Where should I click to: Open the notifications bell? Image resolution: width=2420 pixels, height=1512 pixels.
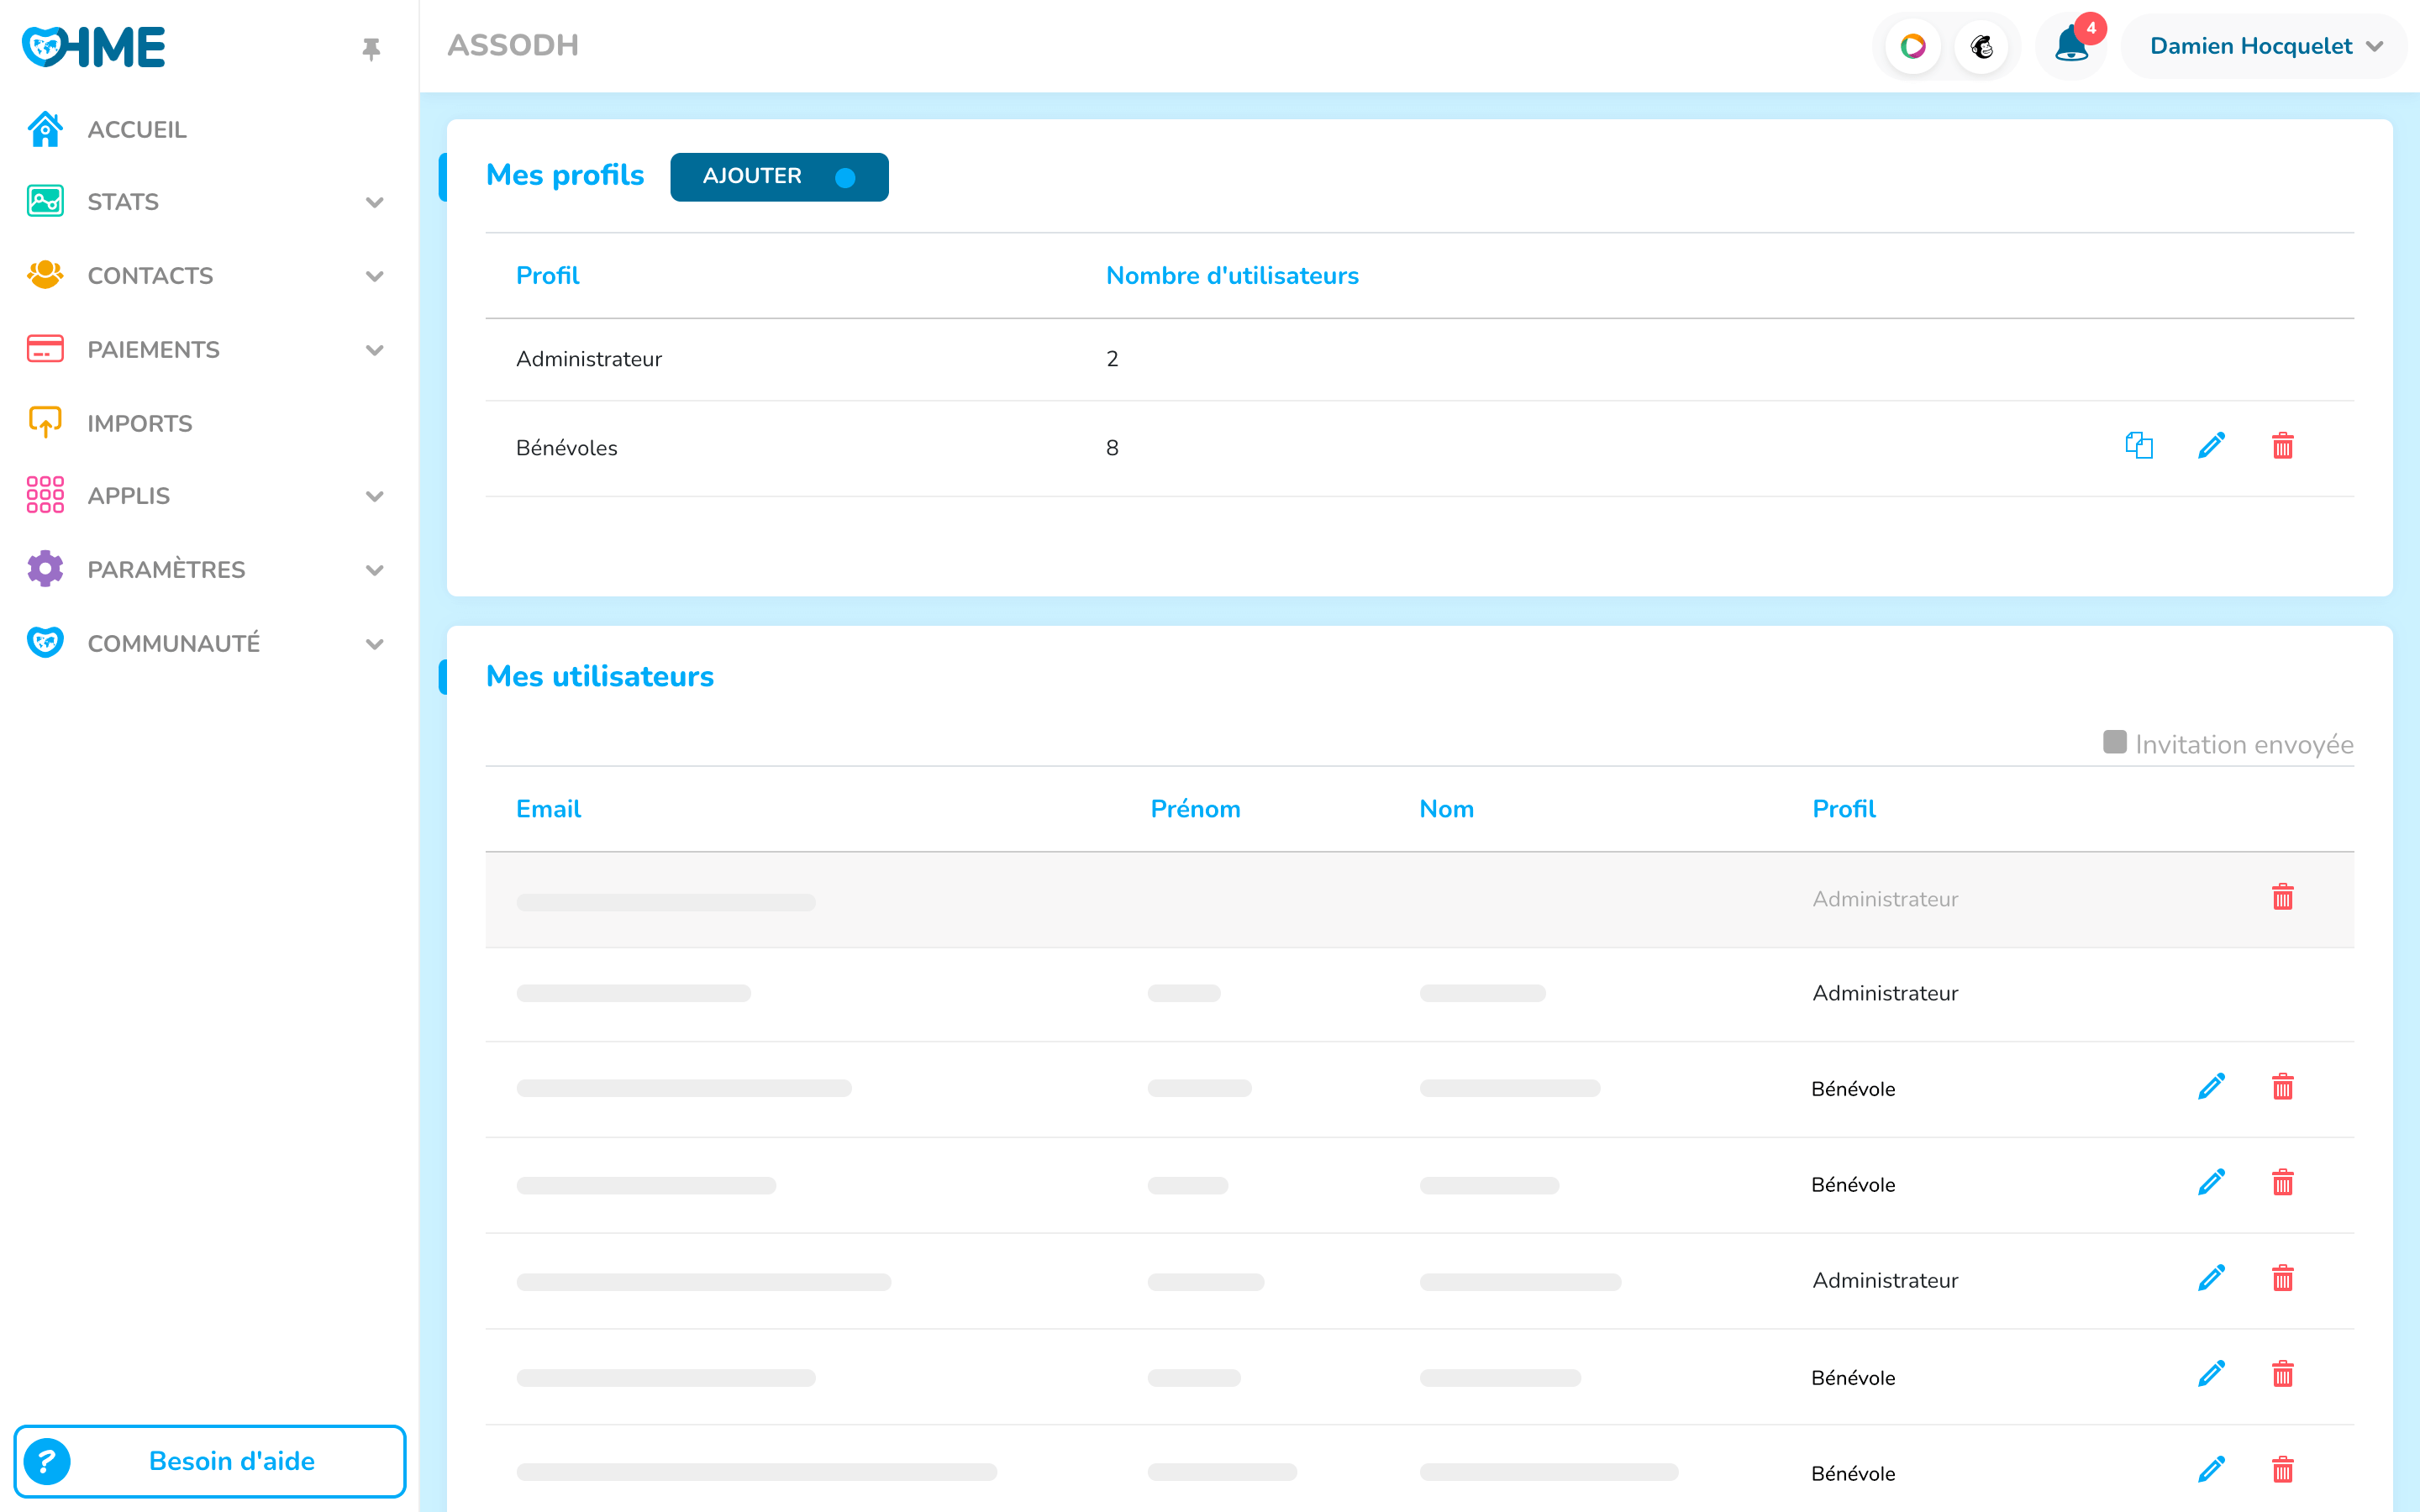2071,46
